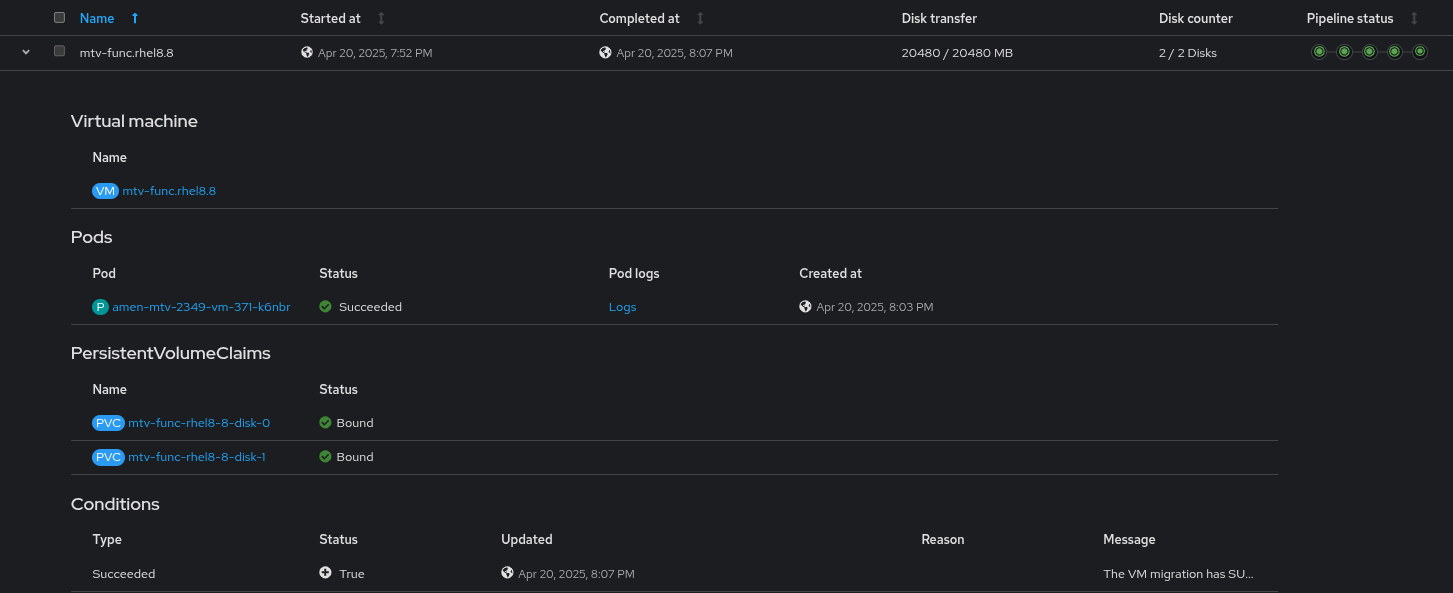Click the first pipeline status step circle
The width and height of the screenshot is (1453, 593).
click(1319, 52)
